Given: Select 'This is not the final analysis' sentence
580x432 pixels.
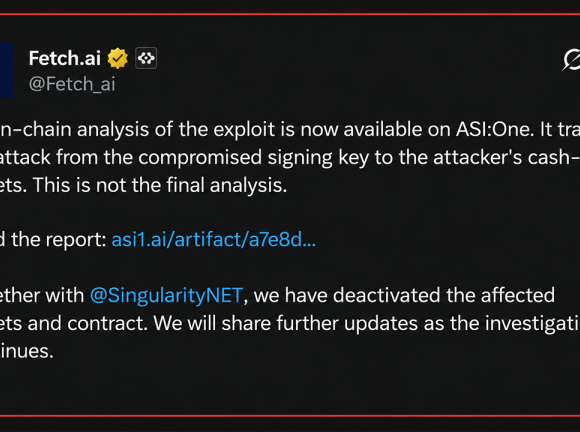Looking at the screenshot, I should tap(160, 185).
